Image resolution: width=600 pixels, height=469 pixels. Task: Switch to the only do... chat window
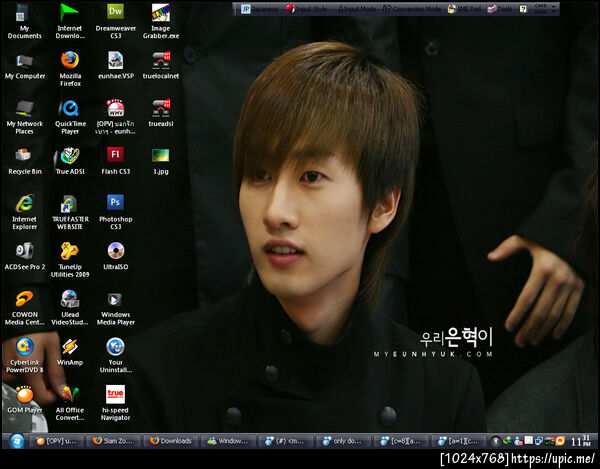point(343,441)
